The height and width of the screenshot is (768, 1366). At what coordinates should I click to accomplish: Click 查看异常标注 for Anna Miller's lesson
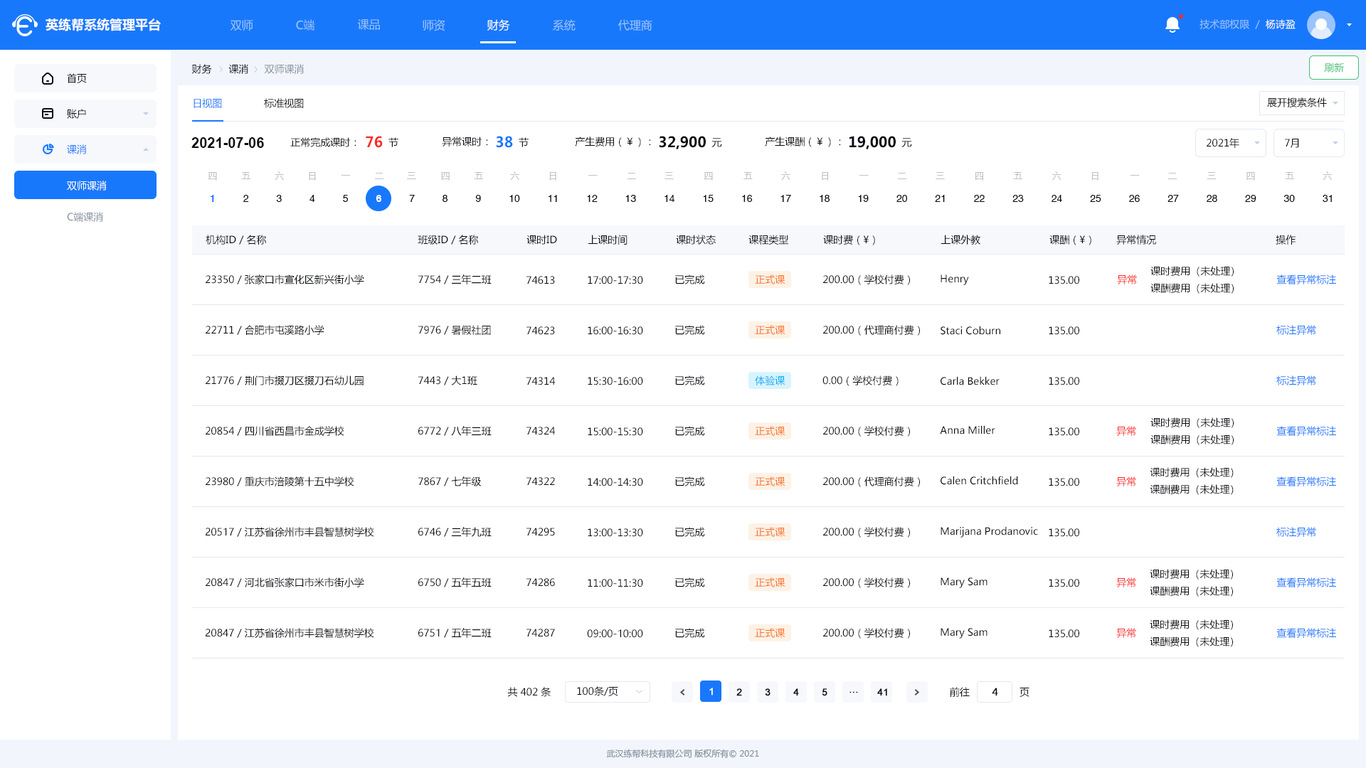[1306, 431]
